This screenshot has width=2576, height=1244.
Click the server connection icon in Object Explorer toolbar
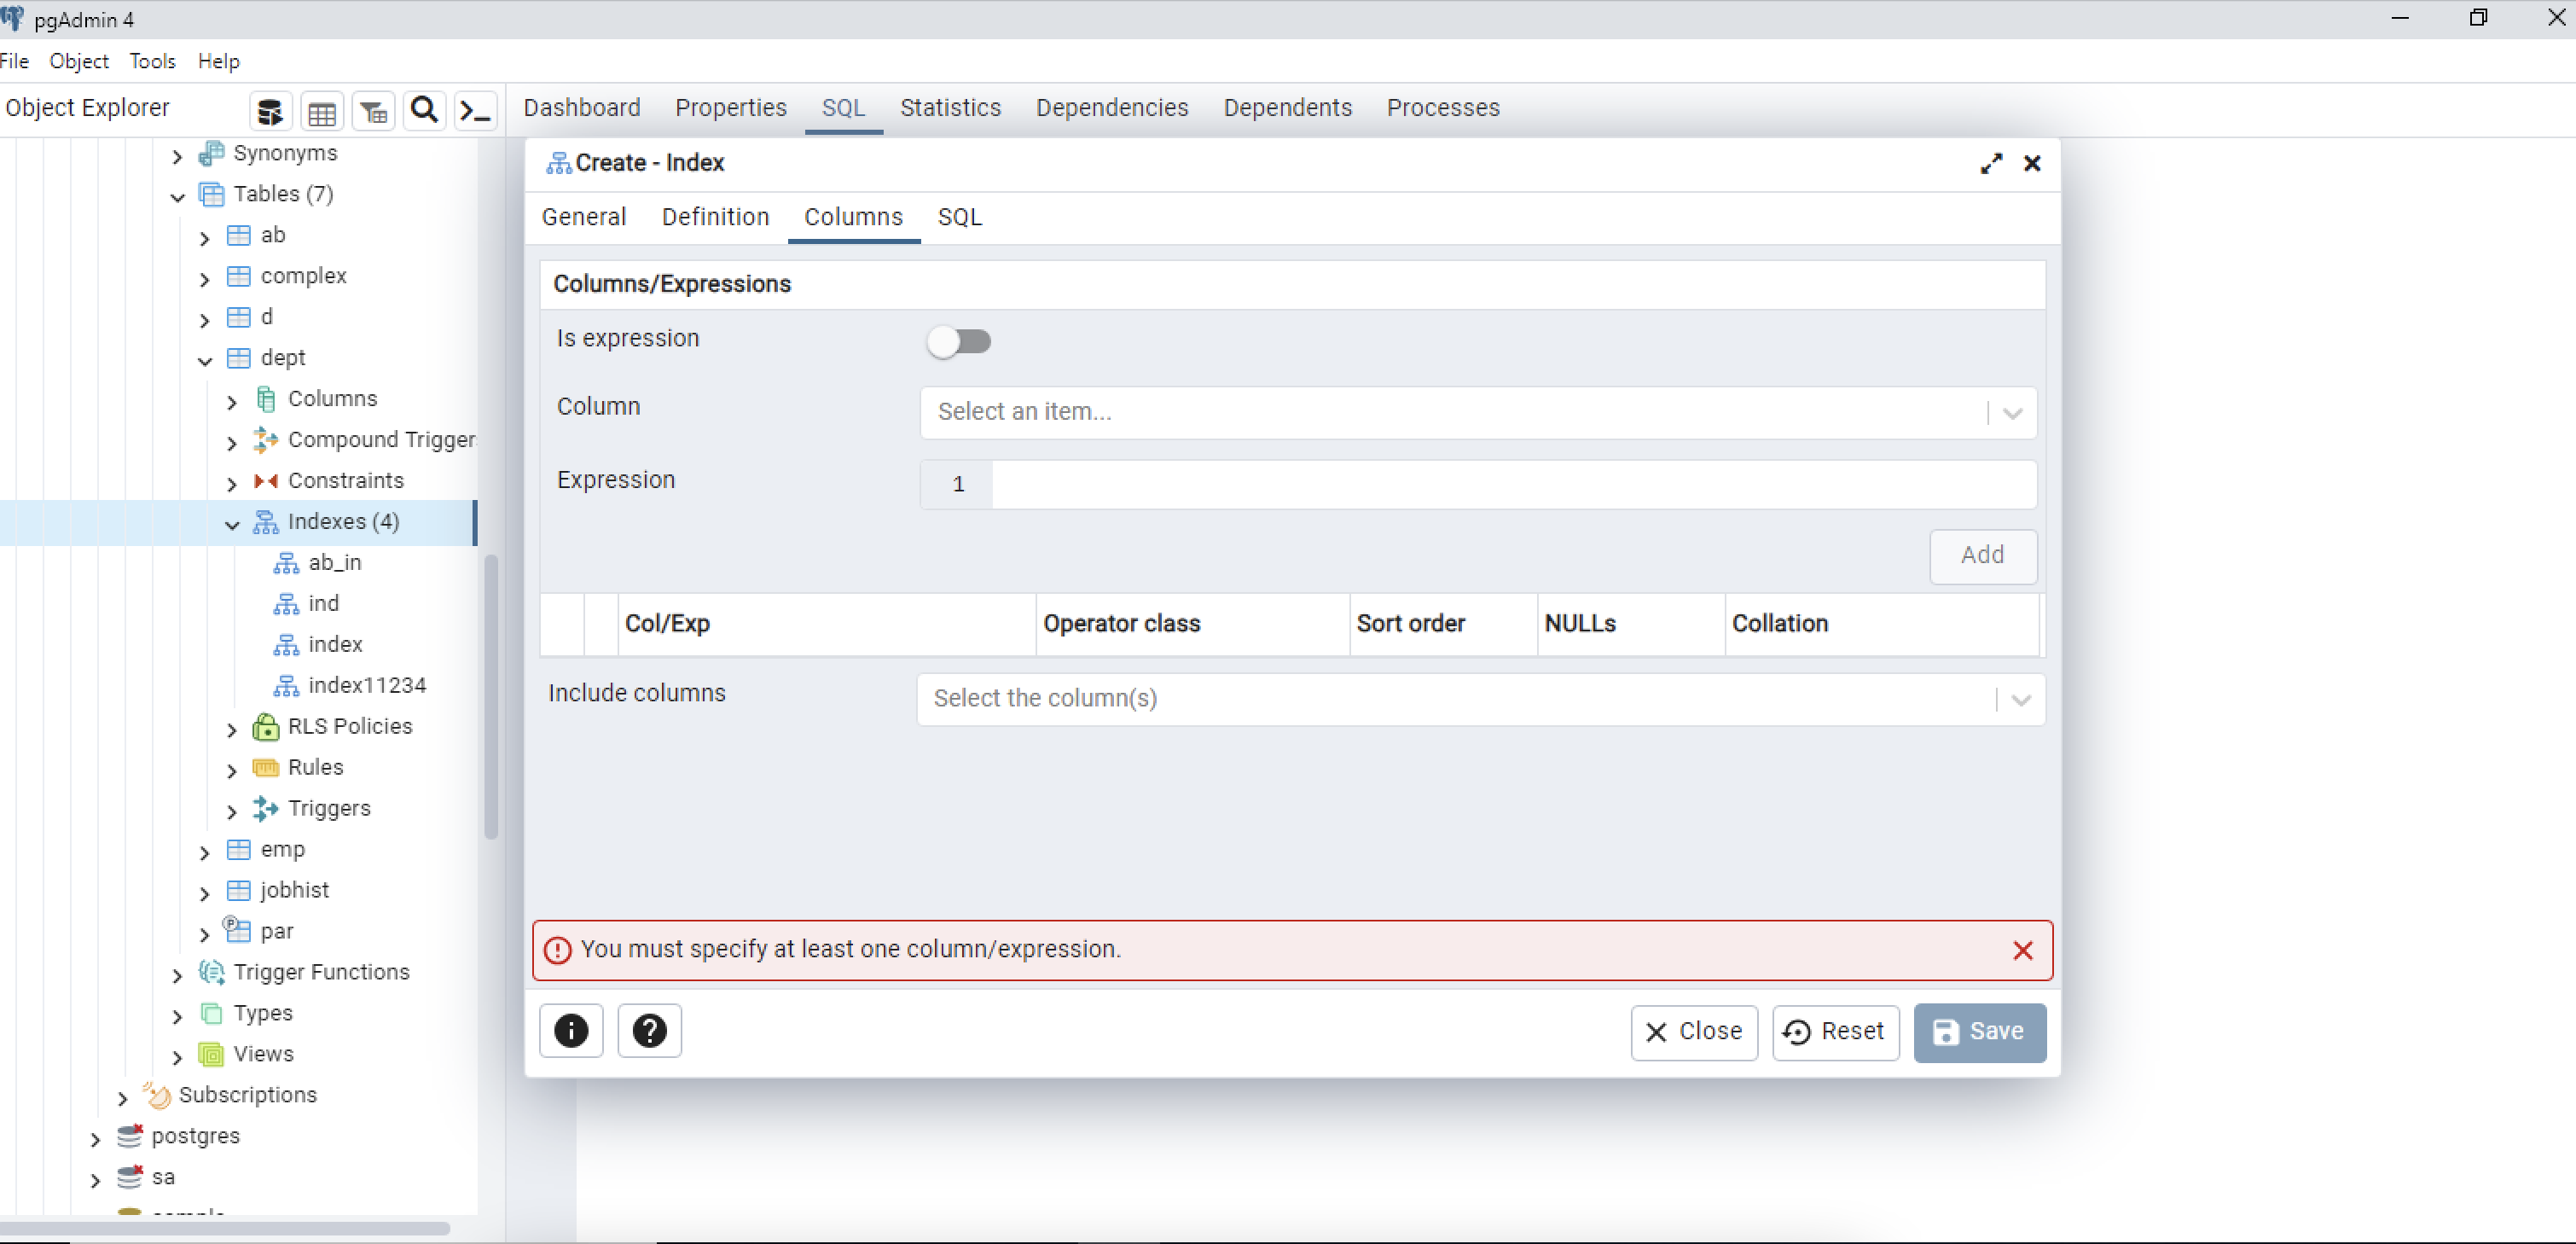click(270, 110)
